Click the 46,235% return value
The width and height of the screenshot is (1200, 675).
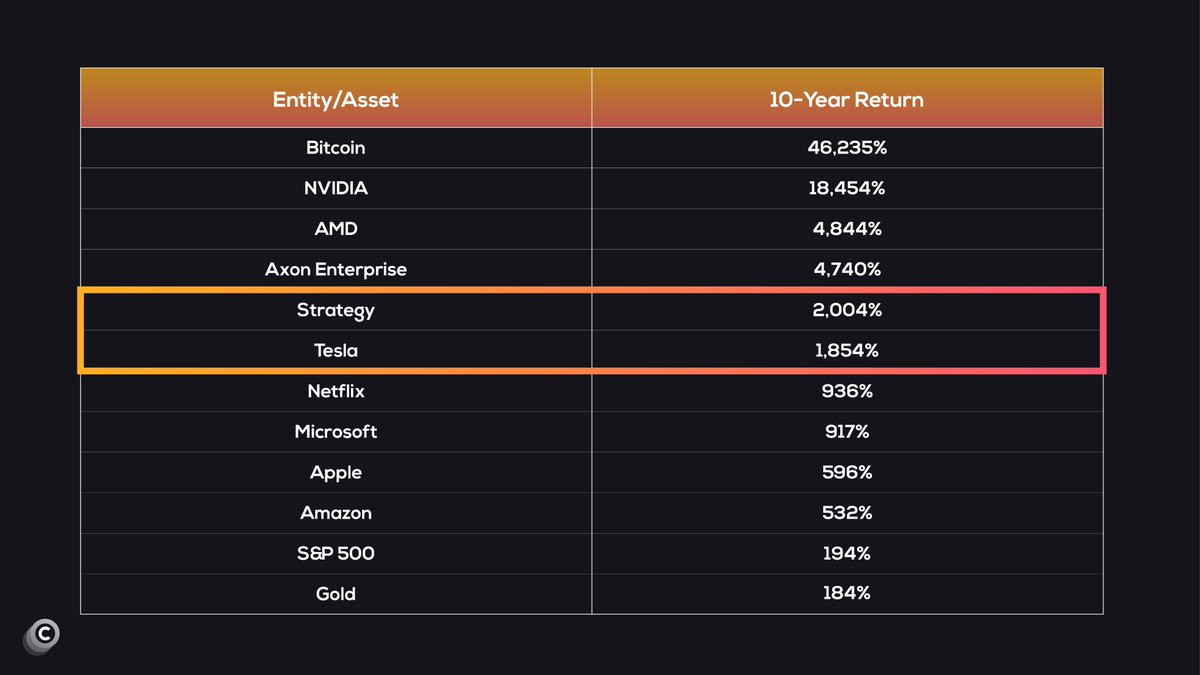pos(847,148)
